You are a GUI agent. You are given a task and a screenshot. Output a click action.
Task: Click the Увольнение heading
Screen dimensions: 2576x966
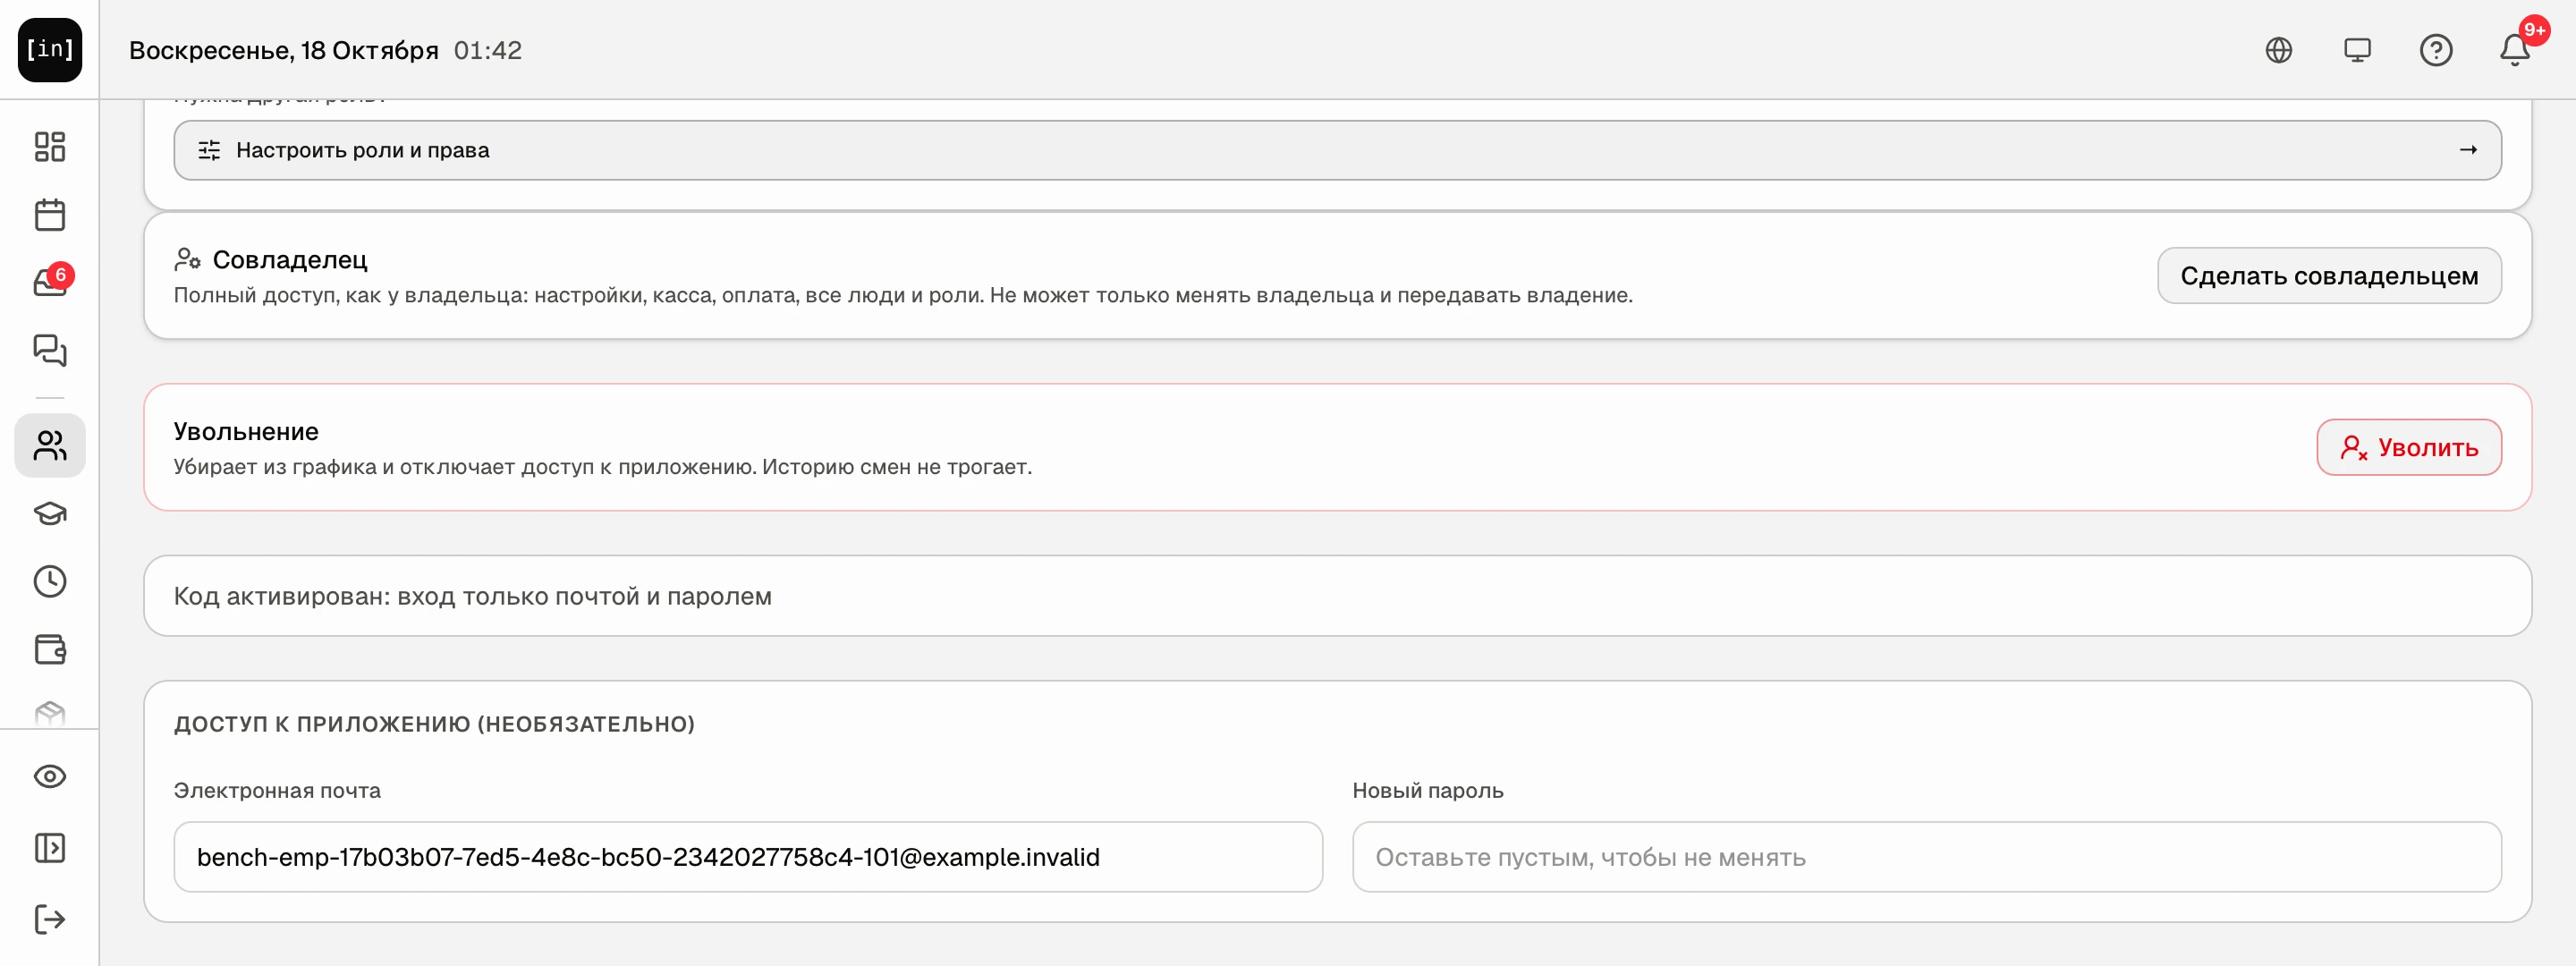tap(246, 431)
